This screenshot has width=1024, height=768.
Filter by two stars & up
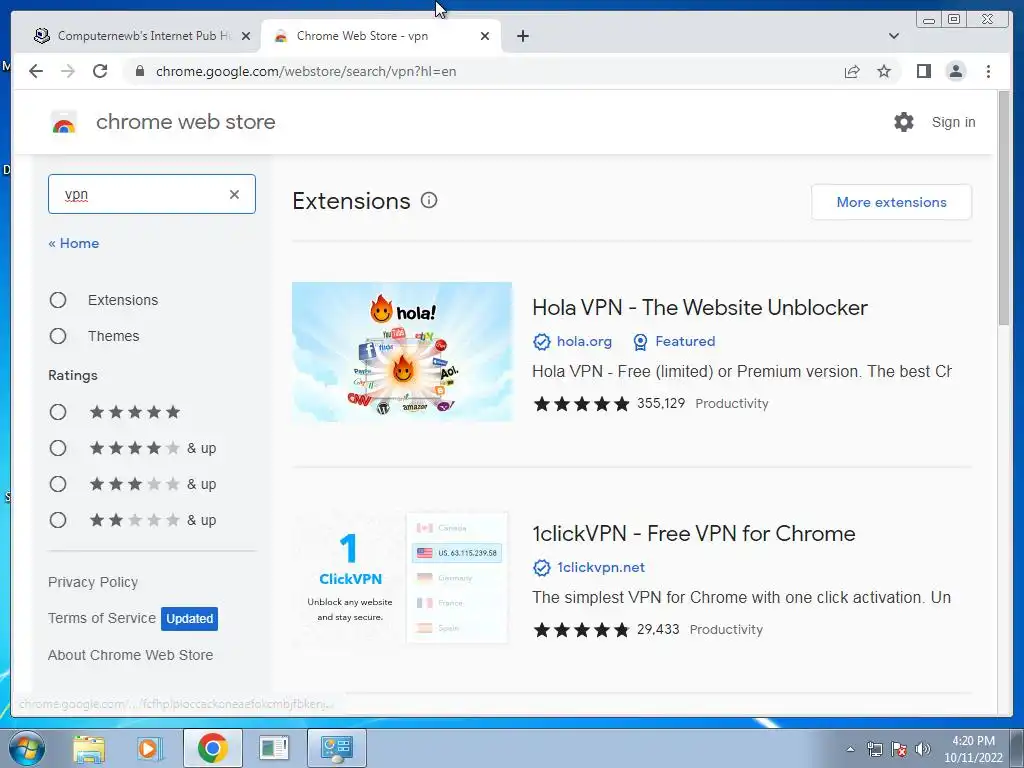coord(58,520)
